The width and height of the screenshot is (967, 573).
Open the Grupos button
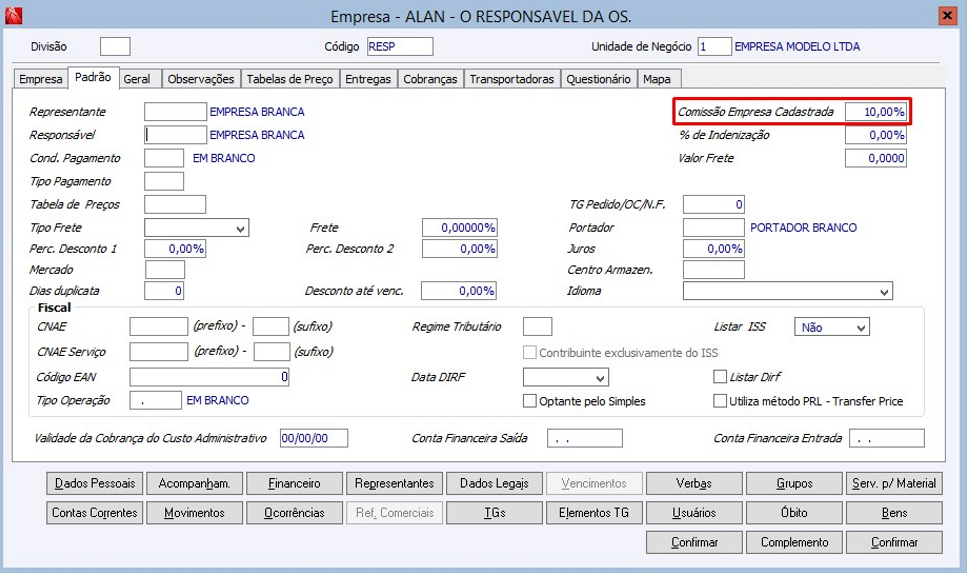(794, 484)
